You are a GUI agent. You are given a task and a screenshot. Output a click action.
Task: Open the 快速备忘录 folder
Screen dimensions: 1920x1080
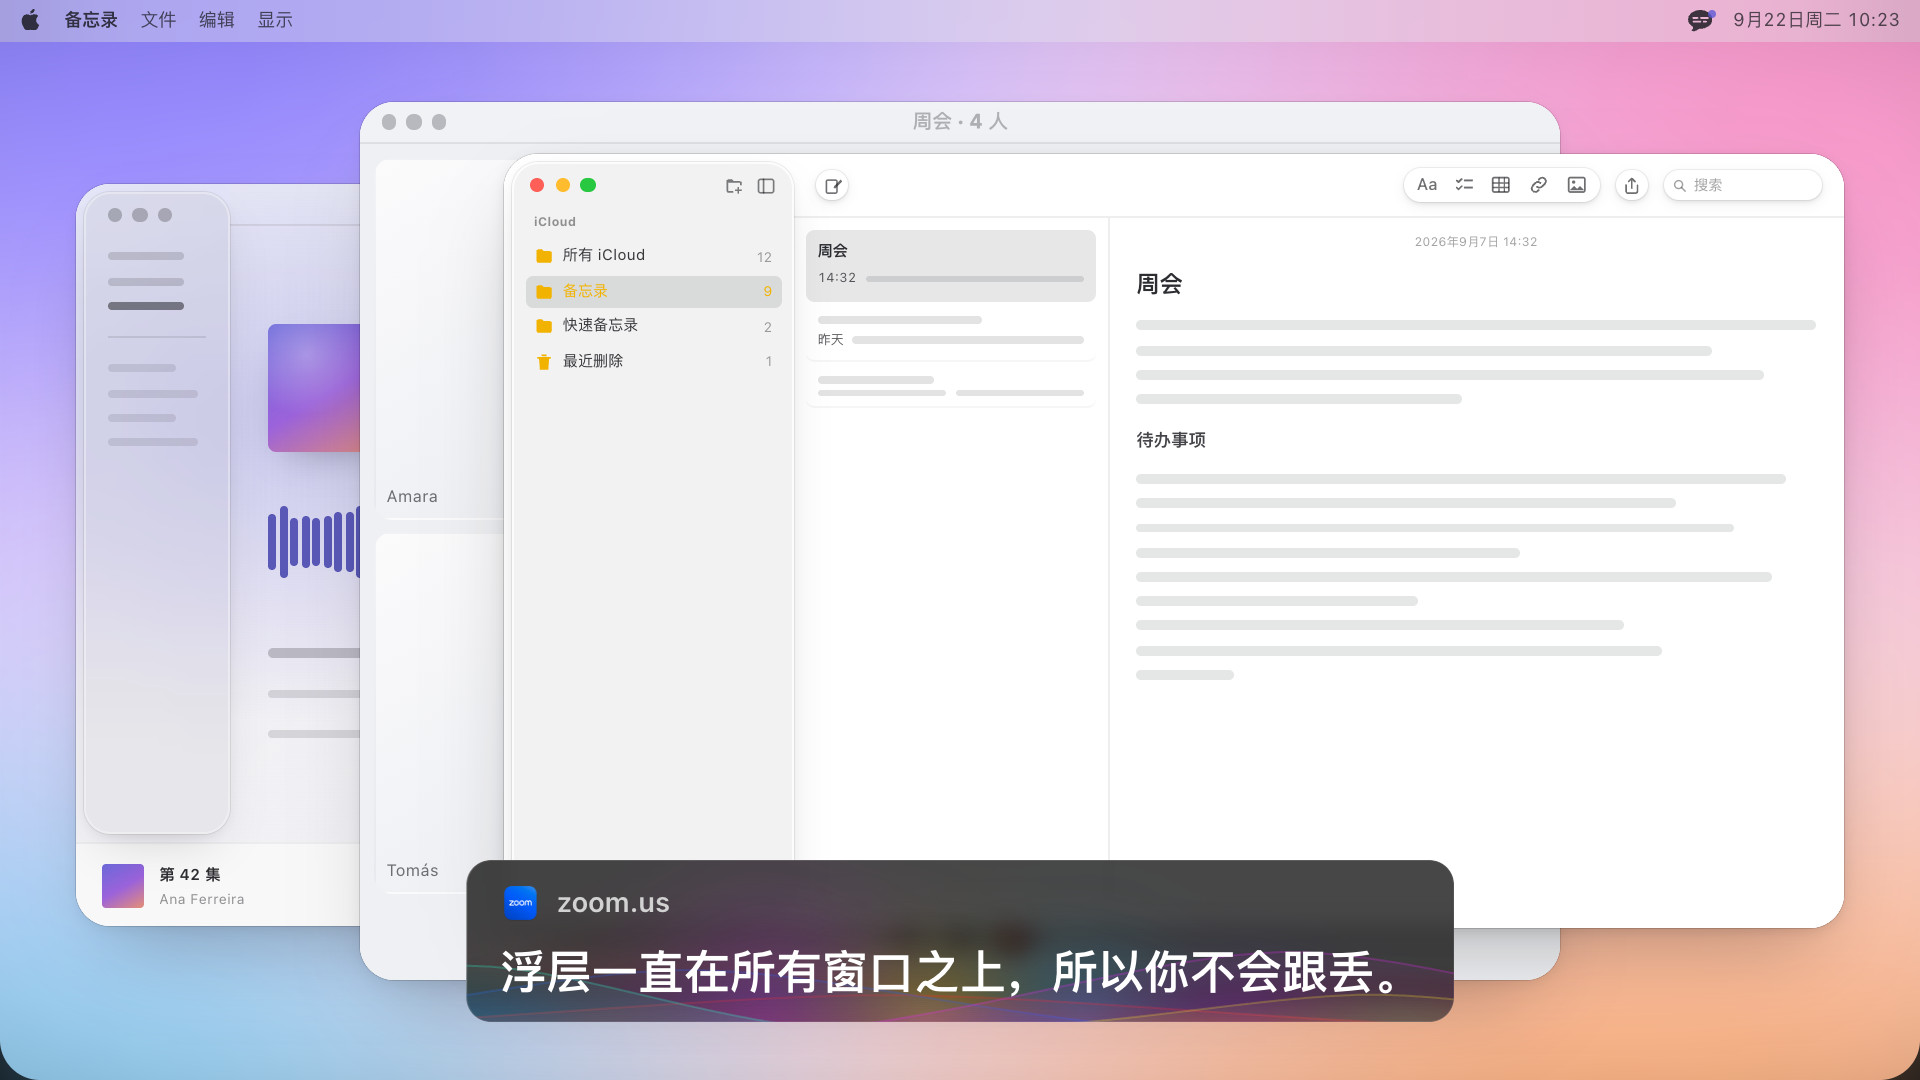coord(654,326)
